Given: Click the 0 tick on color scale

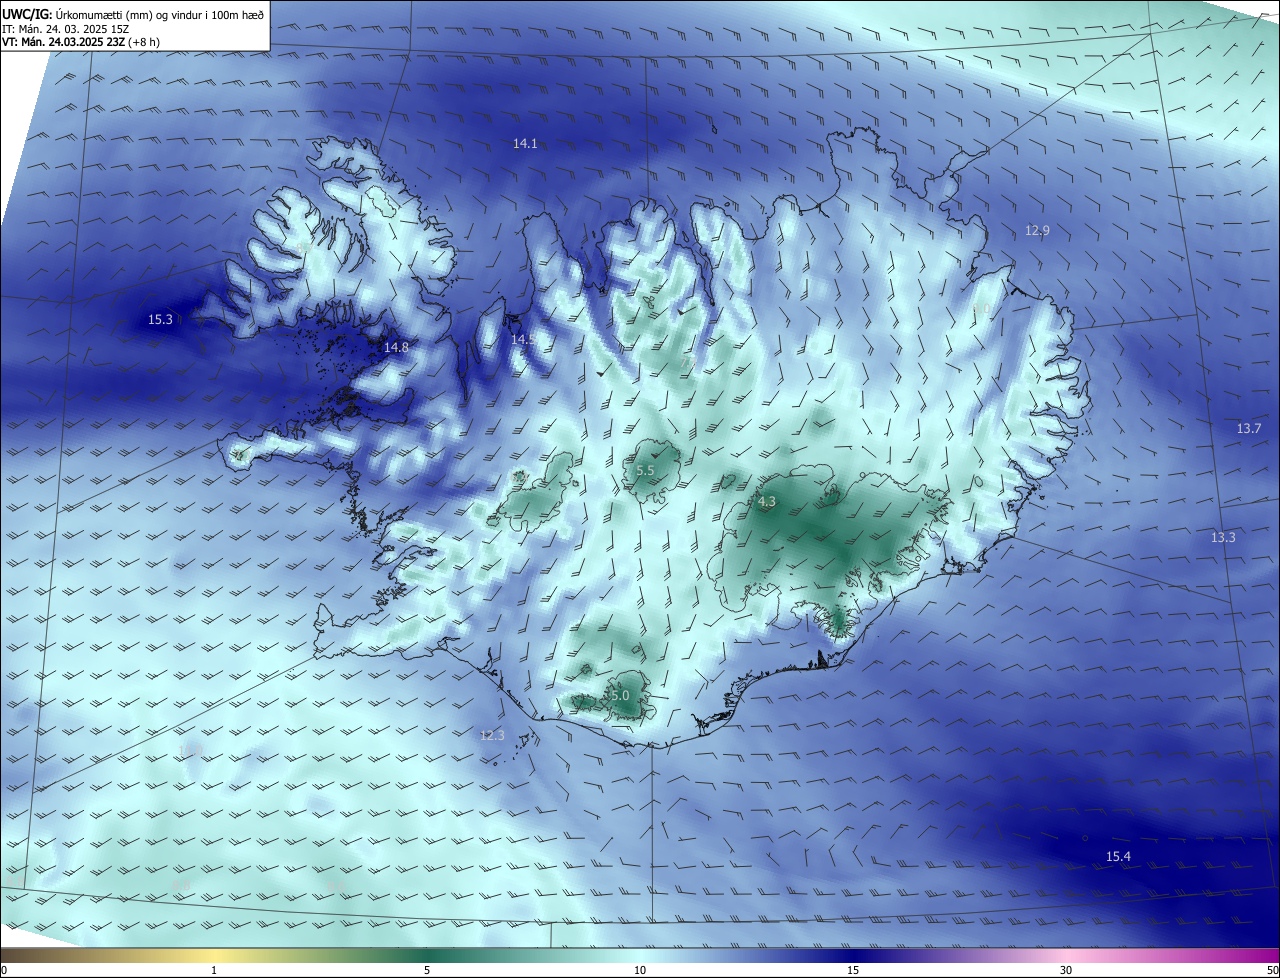Looking at the screenshot, I should [3, 971].
